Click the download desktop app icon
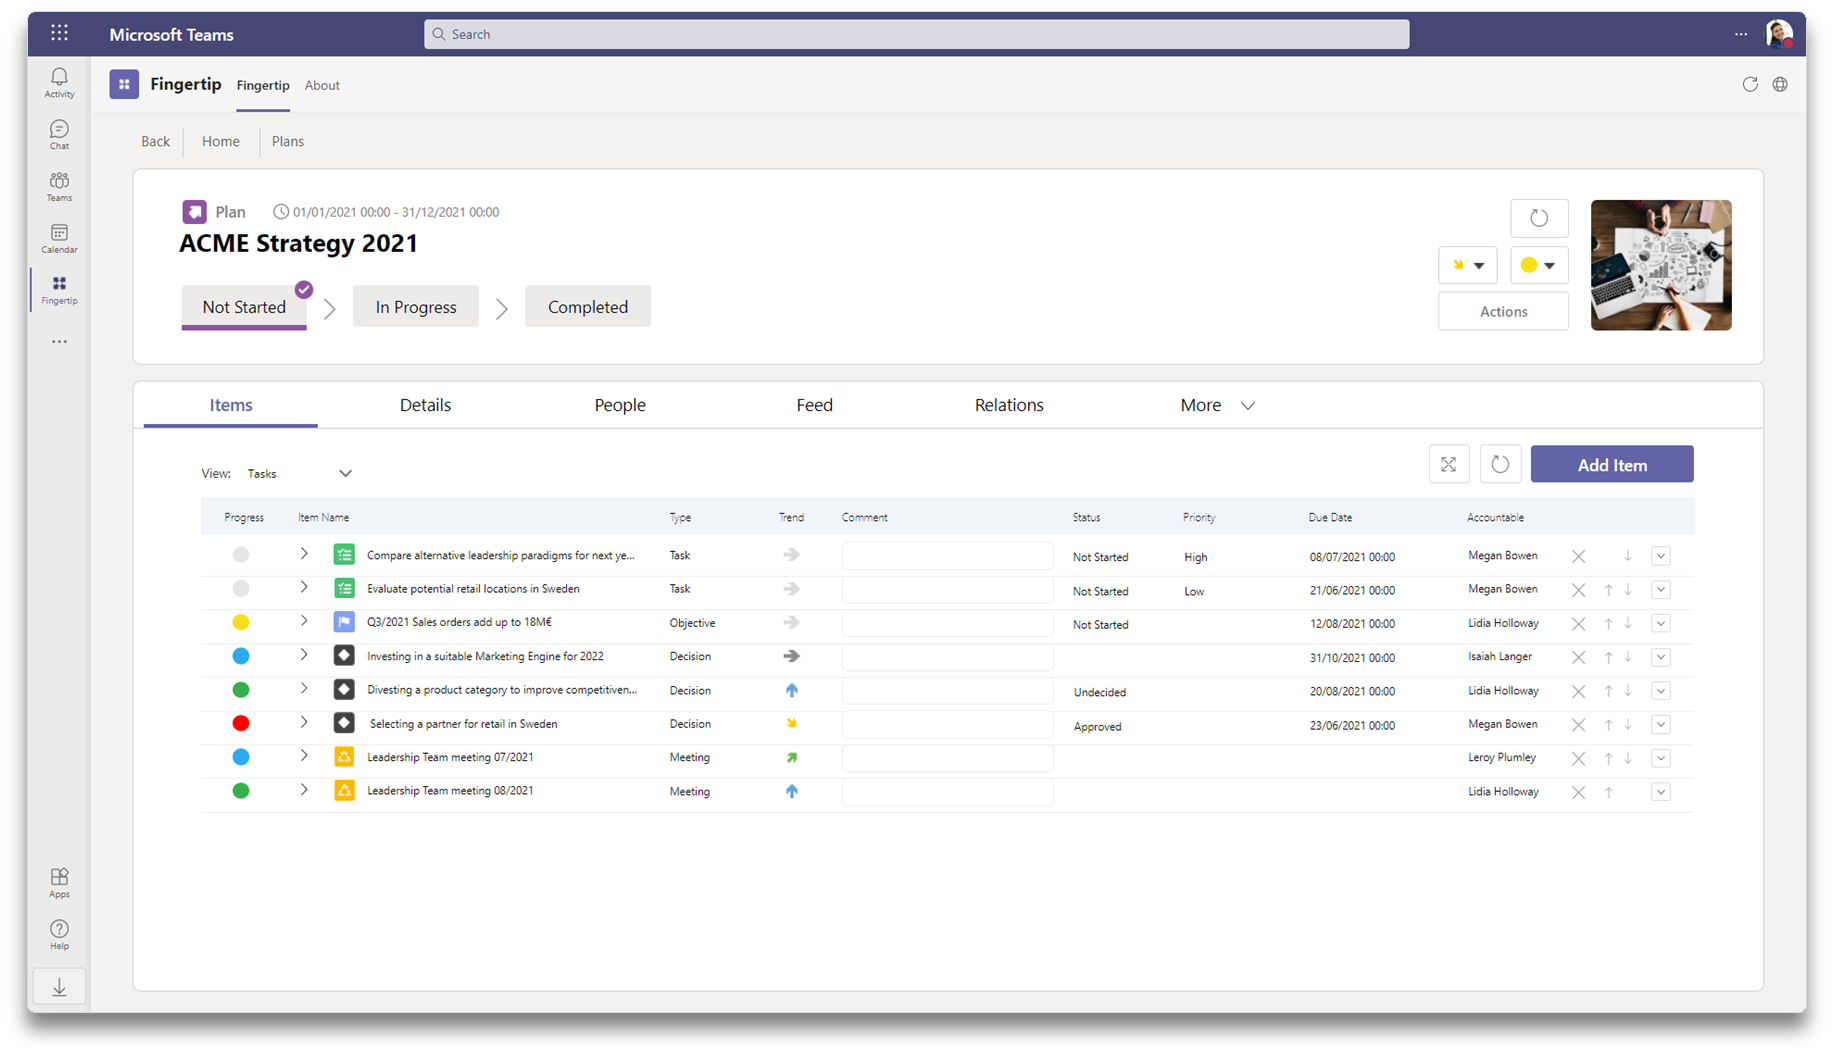The width and height of the screenshot is (1834, 1056). pos(59,987)
